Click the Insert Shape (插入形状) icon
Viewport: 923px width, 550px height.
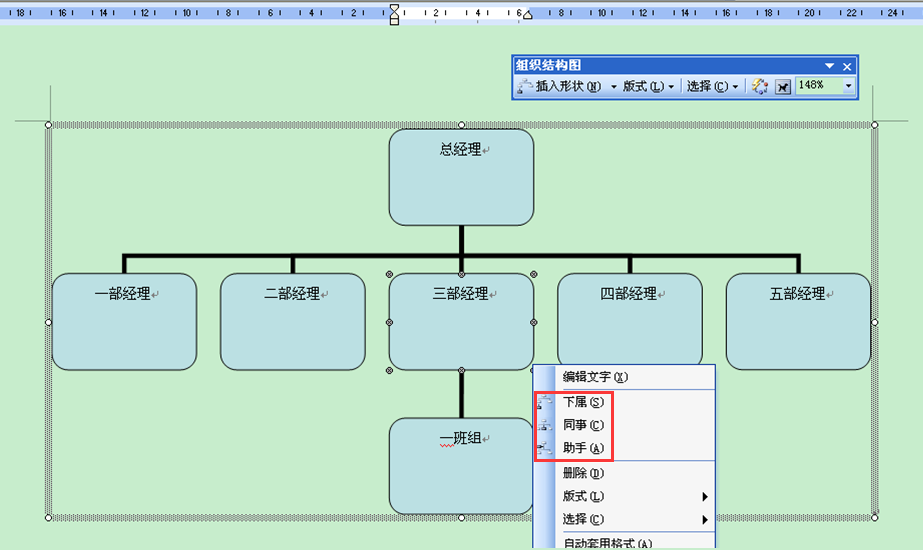click(x=525, y=87)
